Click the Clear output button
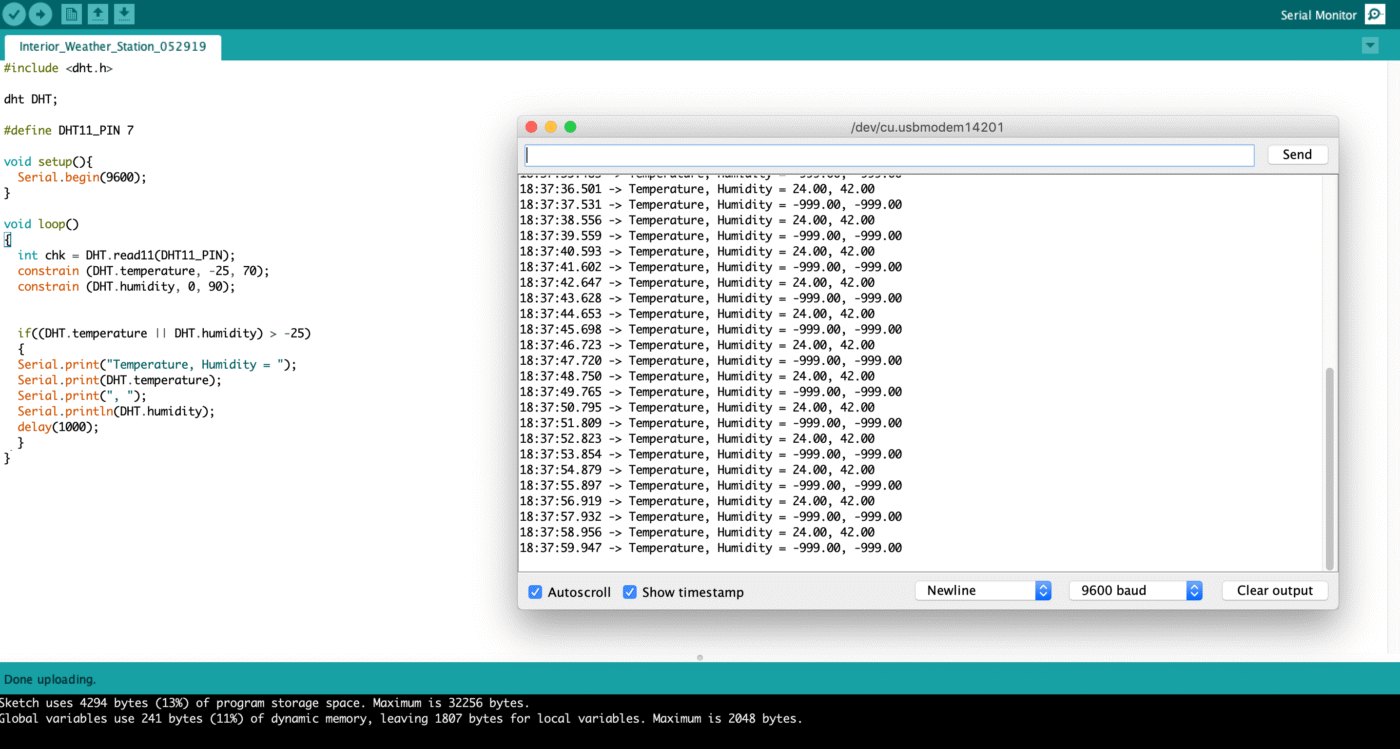Image resolution: width=1400 pixels, height=749 pixels. [1274, 591]
